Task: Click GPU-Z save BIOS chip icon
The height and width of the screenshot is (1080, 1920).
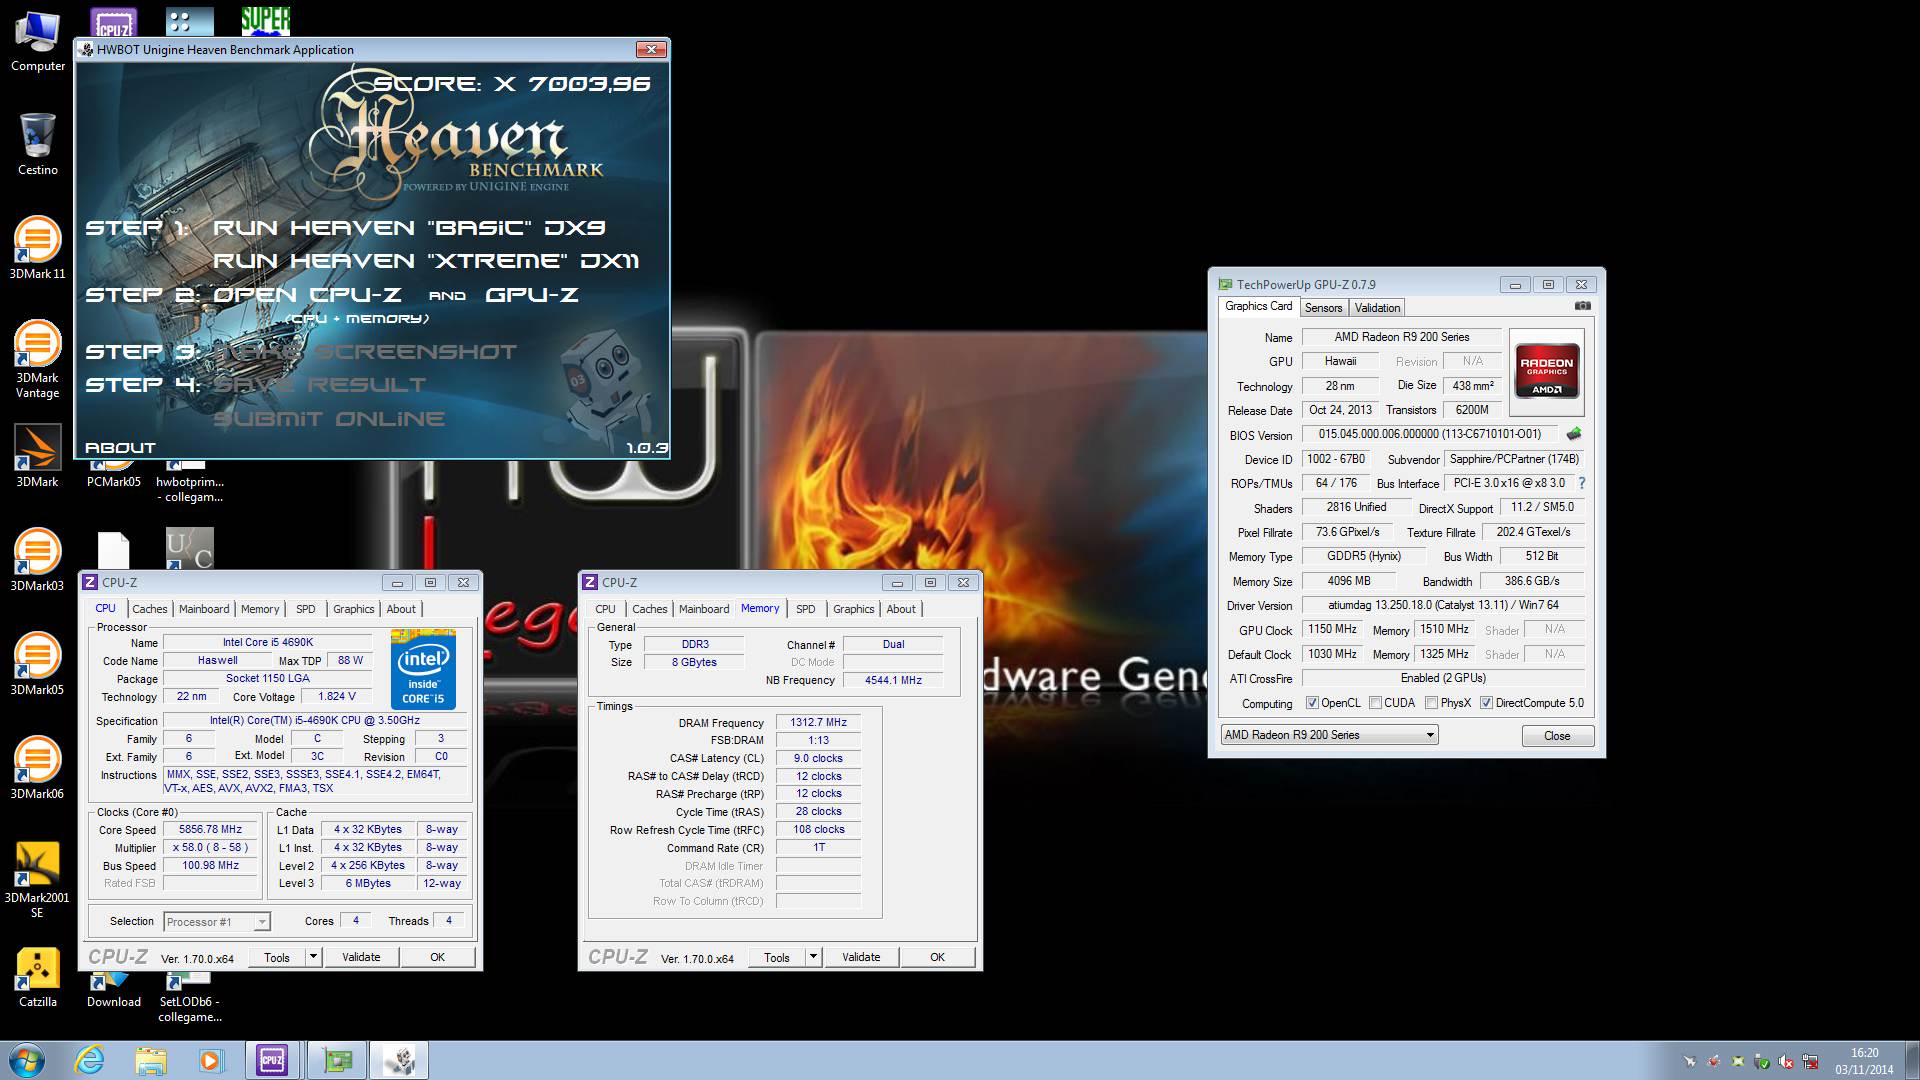Action: 1574,434
